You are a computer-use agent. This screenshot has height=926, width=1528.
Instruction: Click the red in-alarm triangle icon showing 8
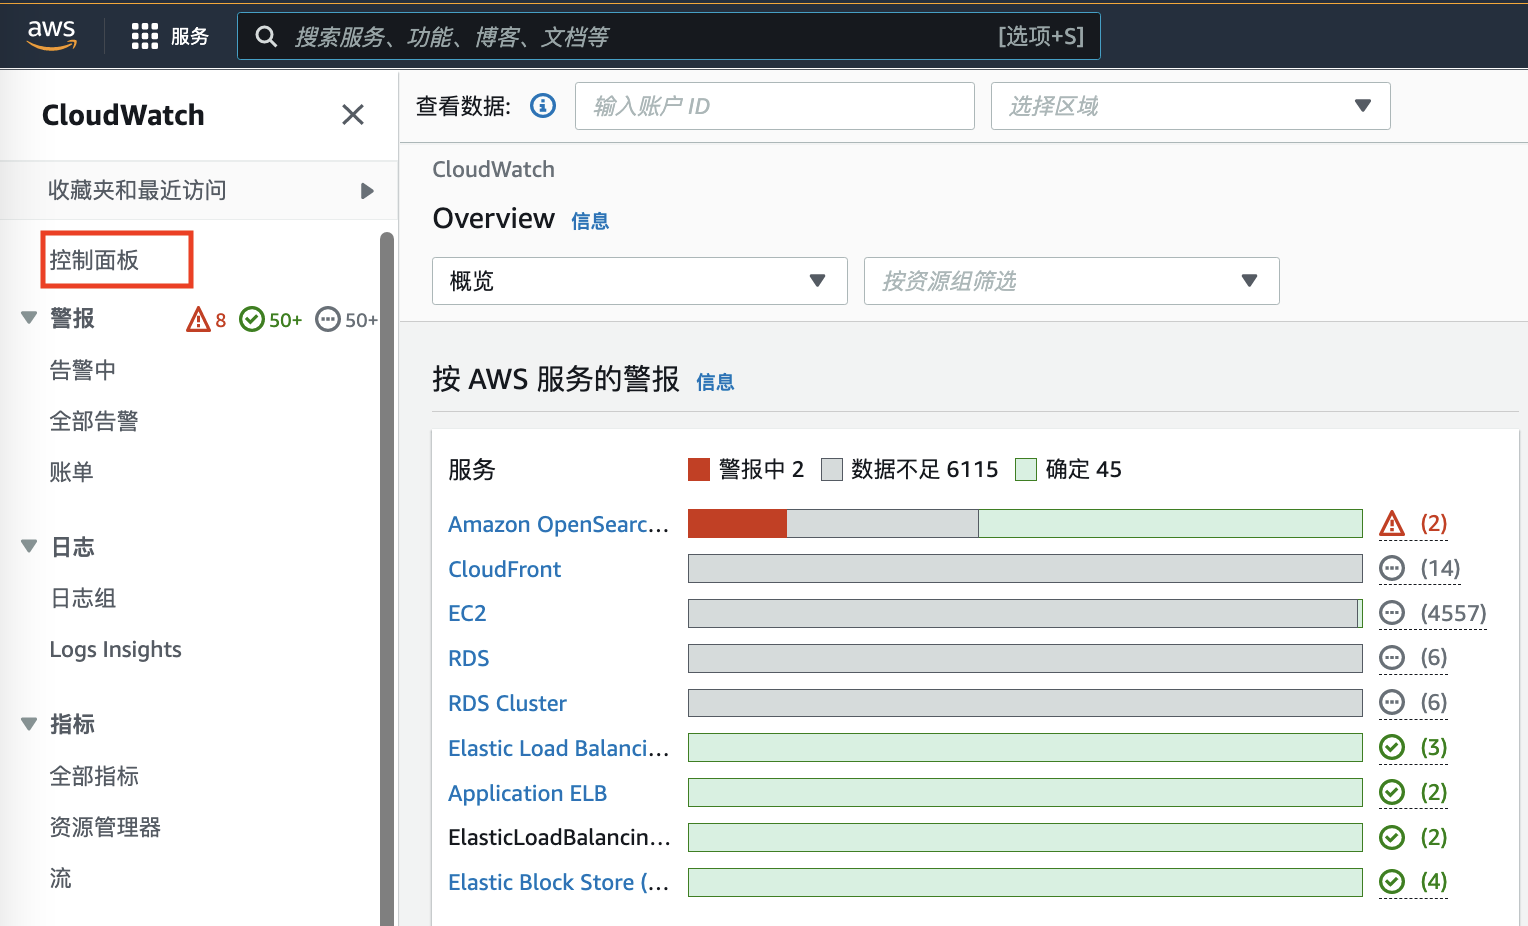(x=198, y=320)
